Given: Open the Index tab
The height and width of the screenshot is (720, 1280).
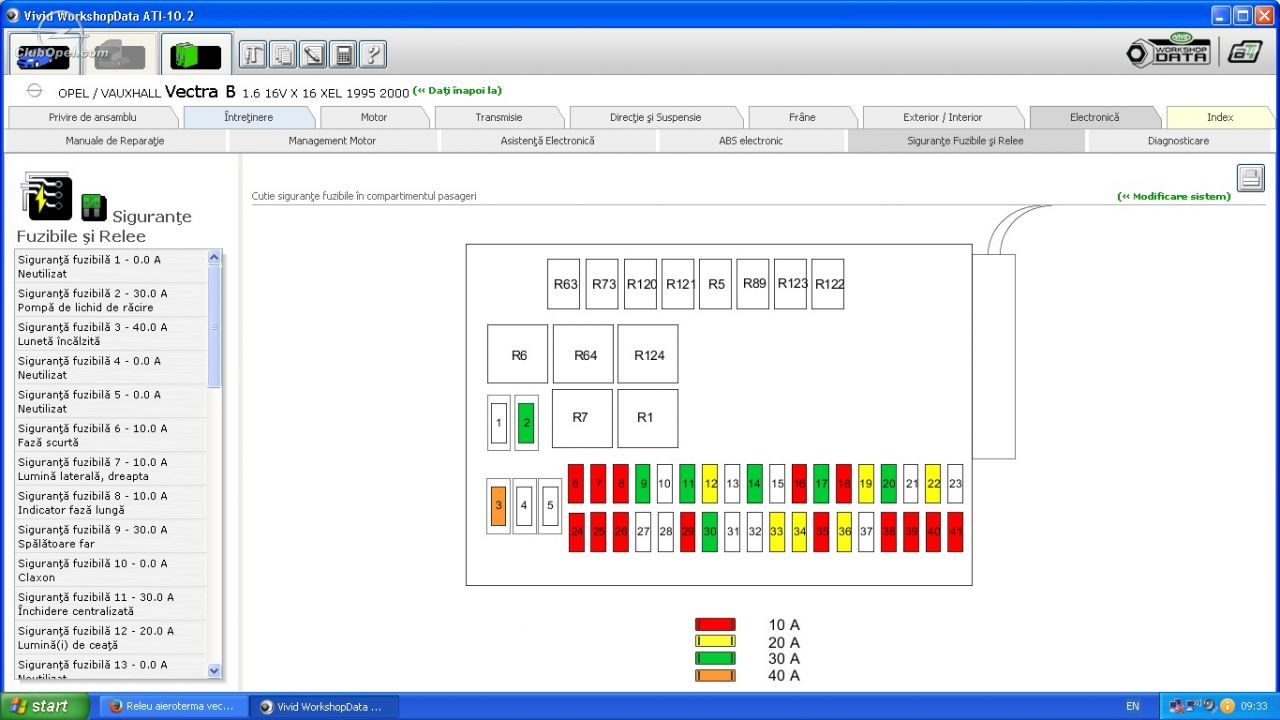Looking at the screenshot, I should pos(1220,117).
